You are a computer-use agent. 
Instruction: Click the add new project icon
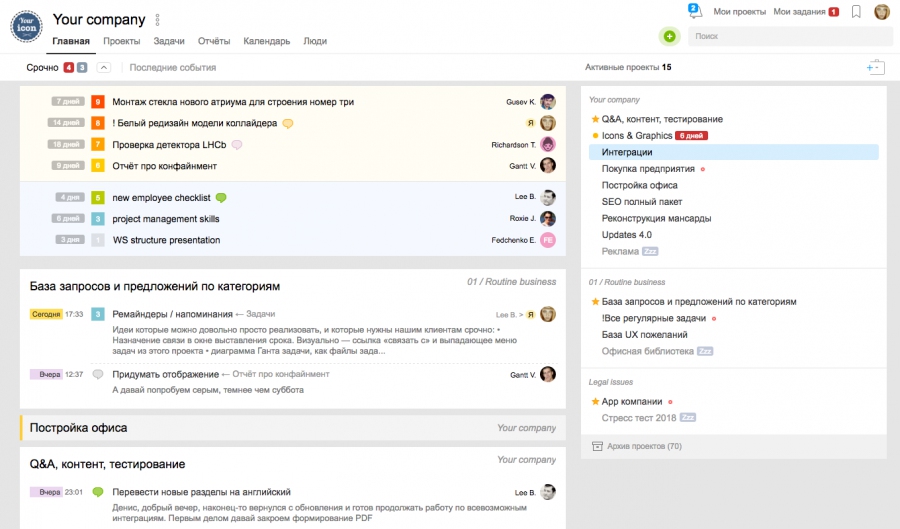tap(875, 67)
